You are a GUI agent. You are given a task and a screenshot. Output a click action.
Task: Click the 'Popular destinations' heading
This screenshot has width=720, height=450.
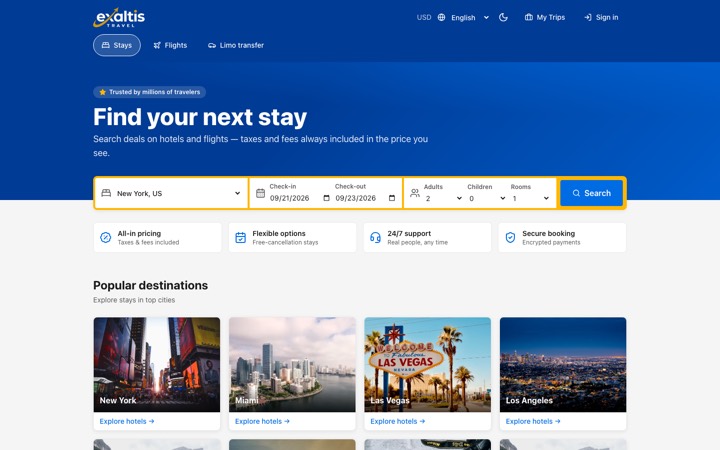click(x=151, y=285)
